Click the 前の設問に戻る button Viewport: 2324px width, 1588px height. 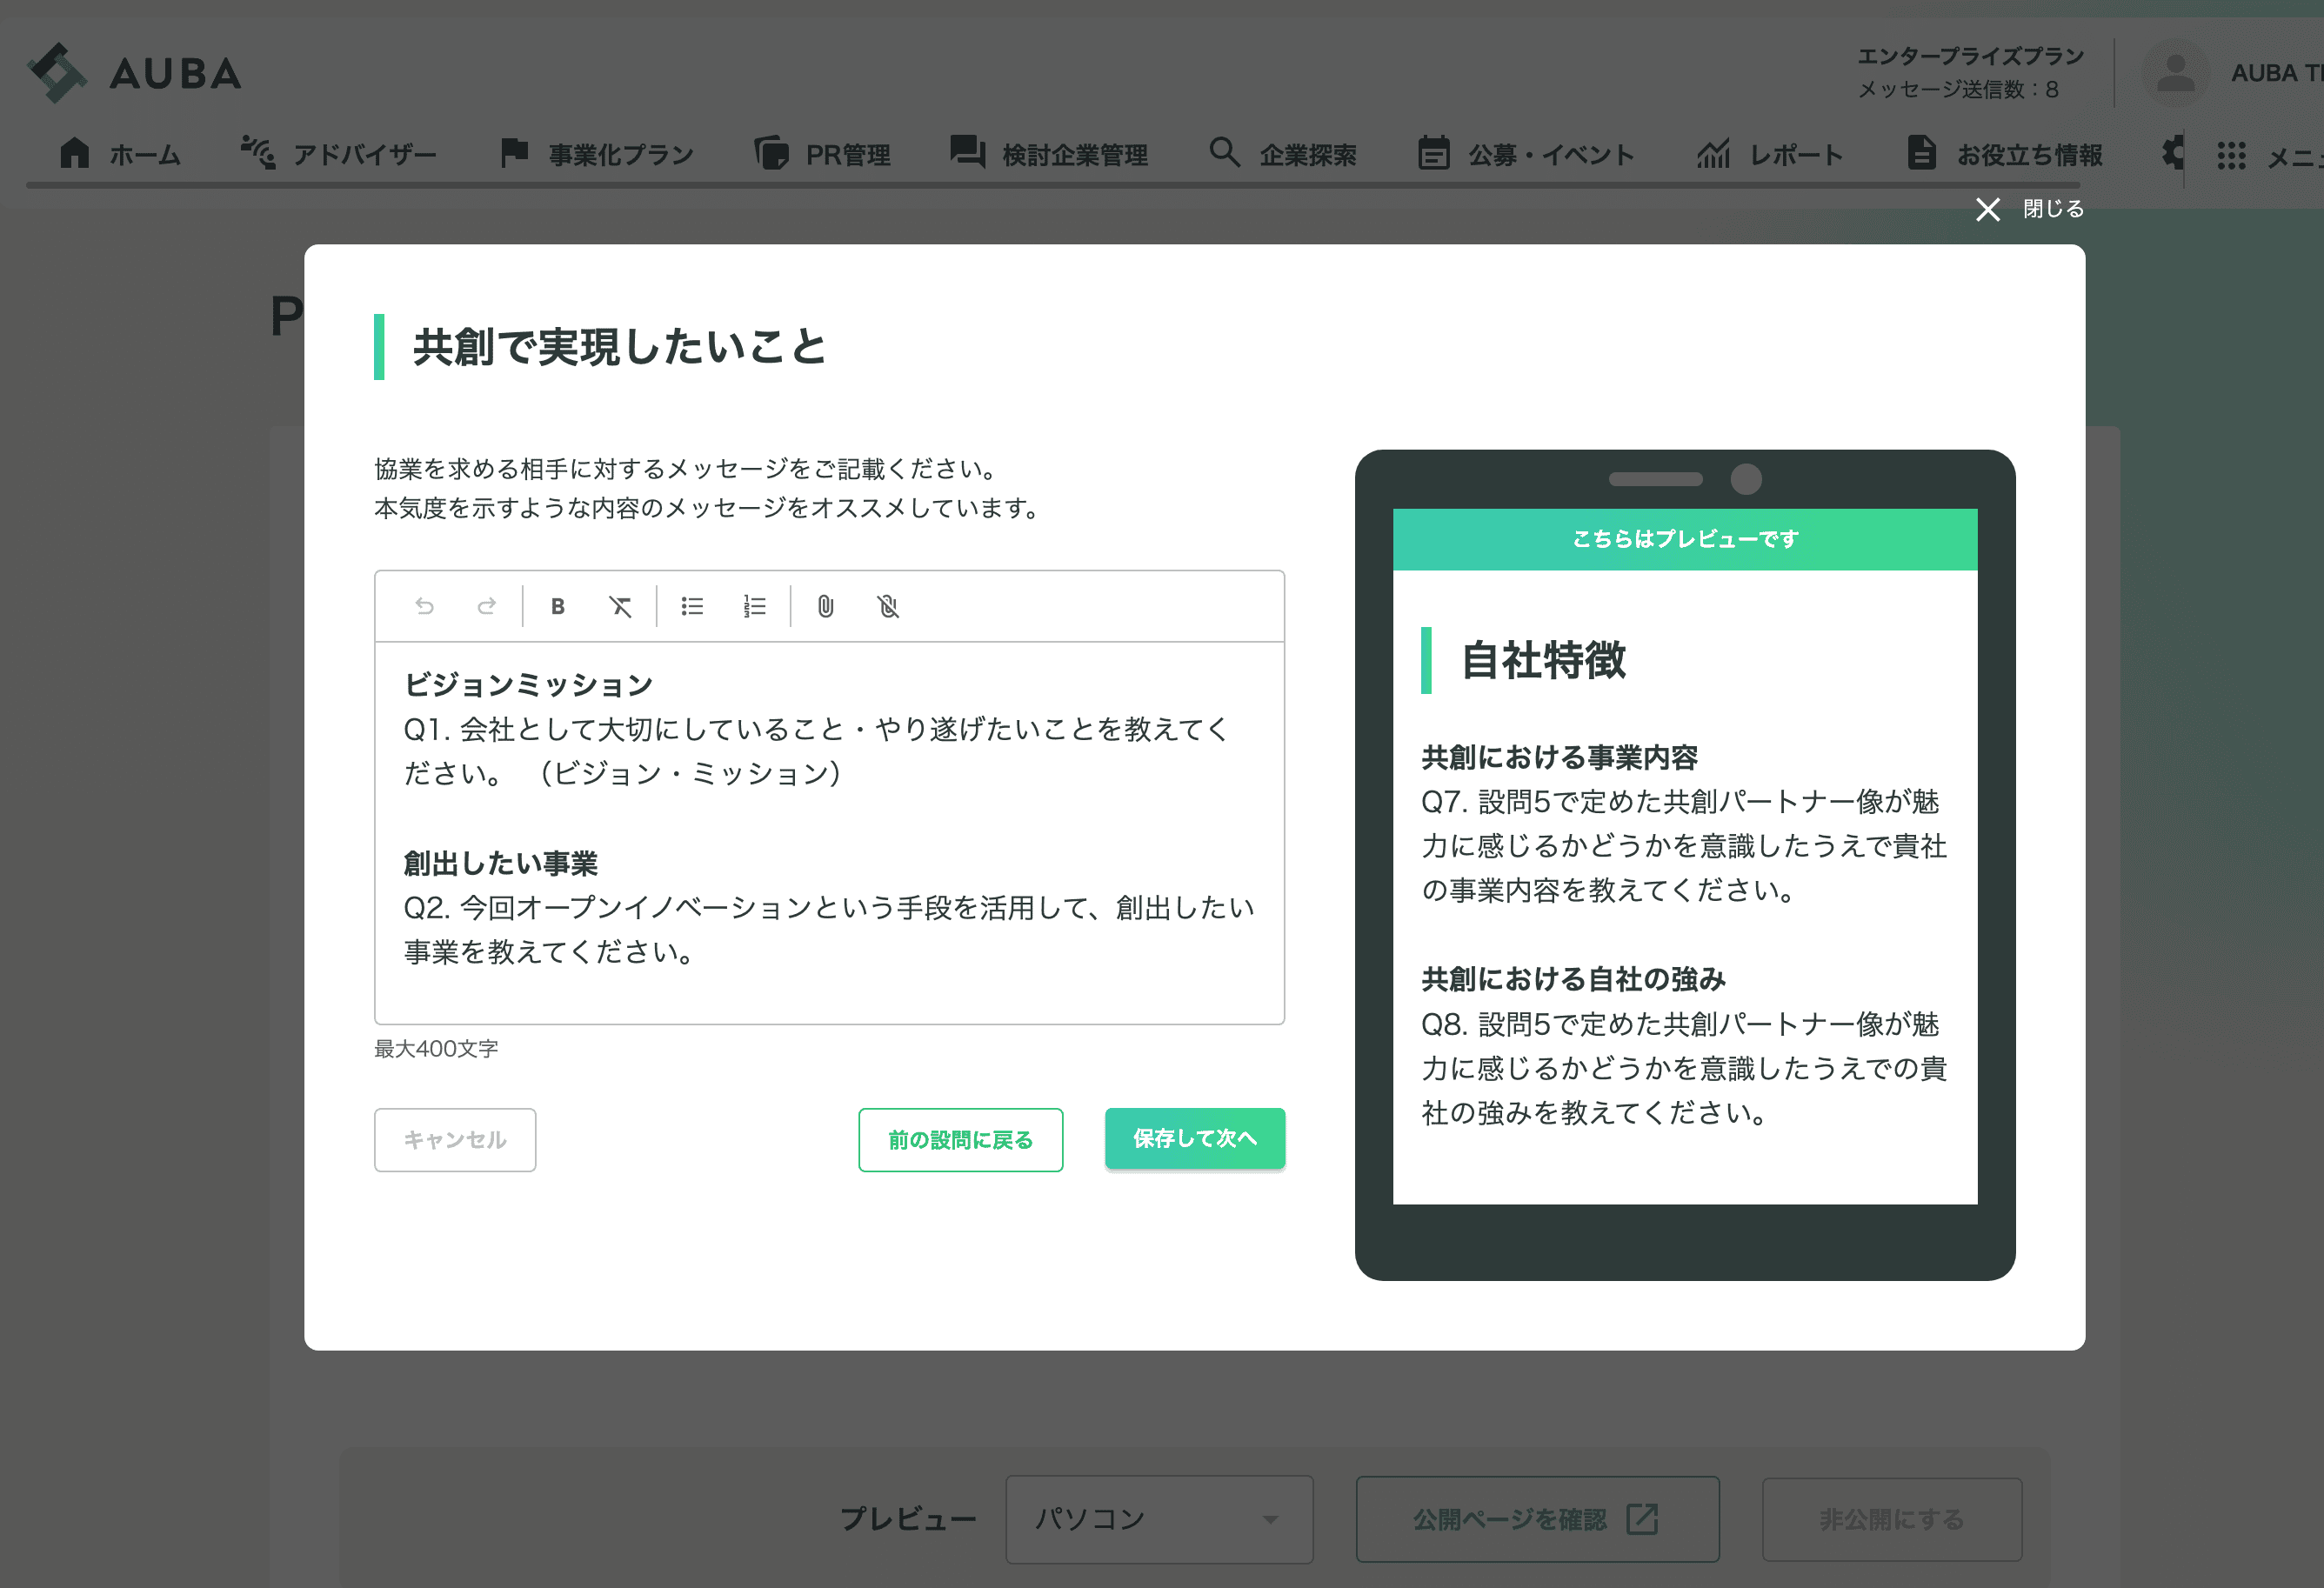click(960, 1139)
